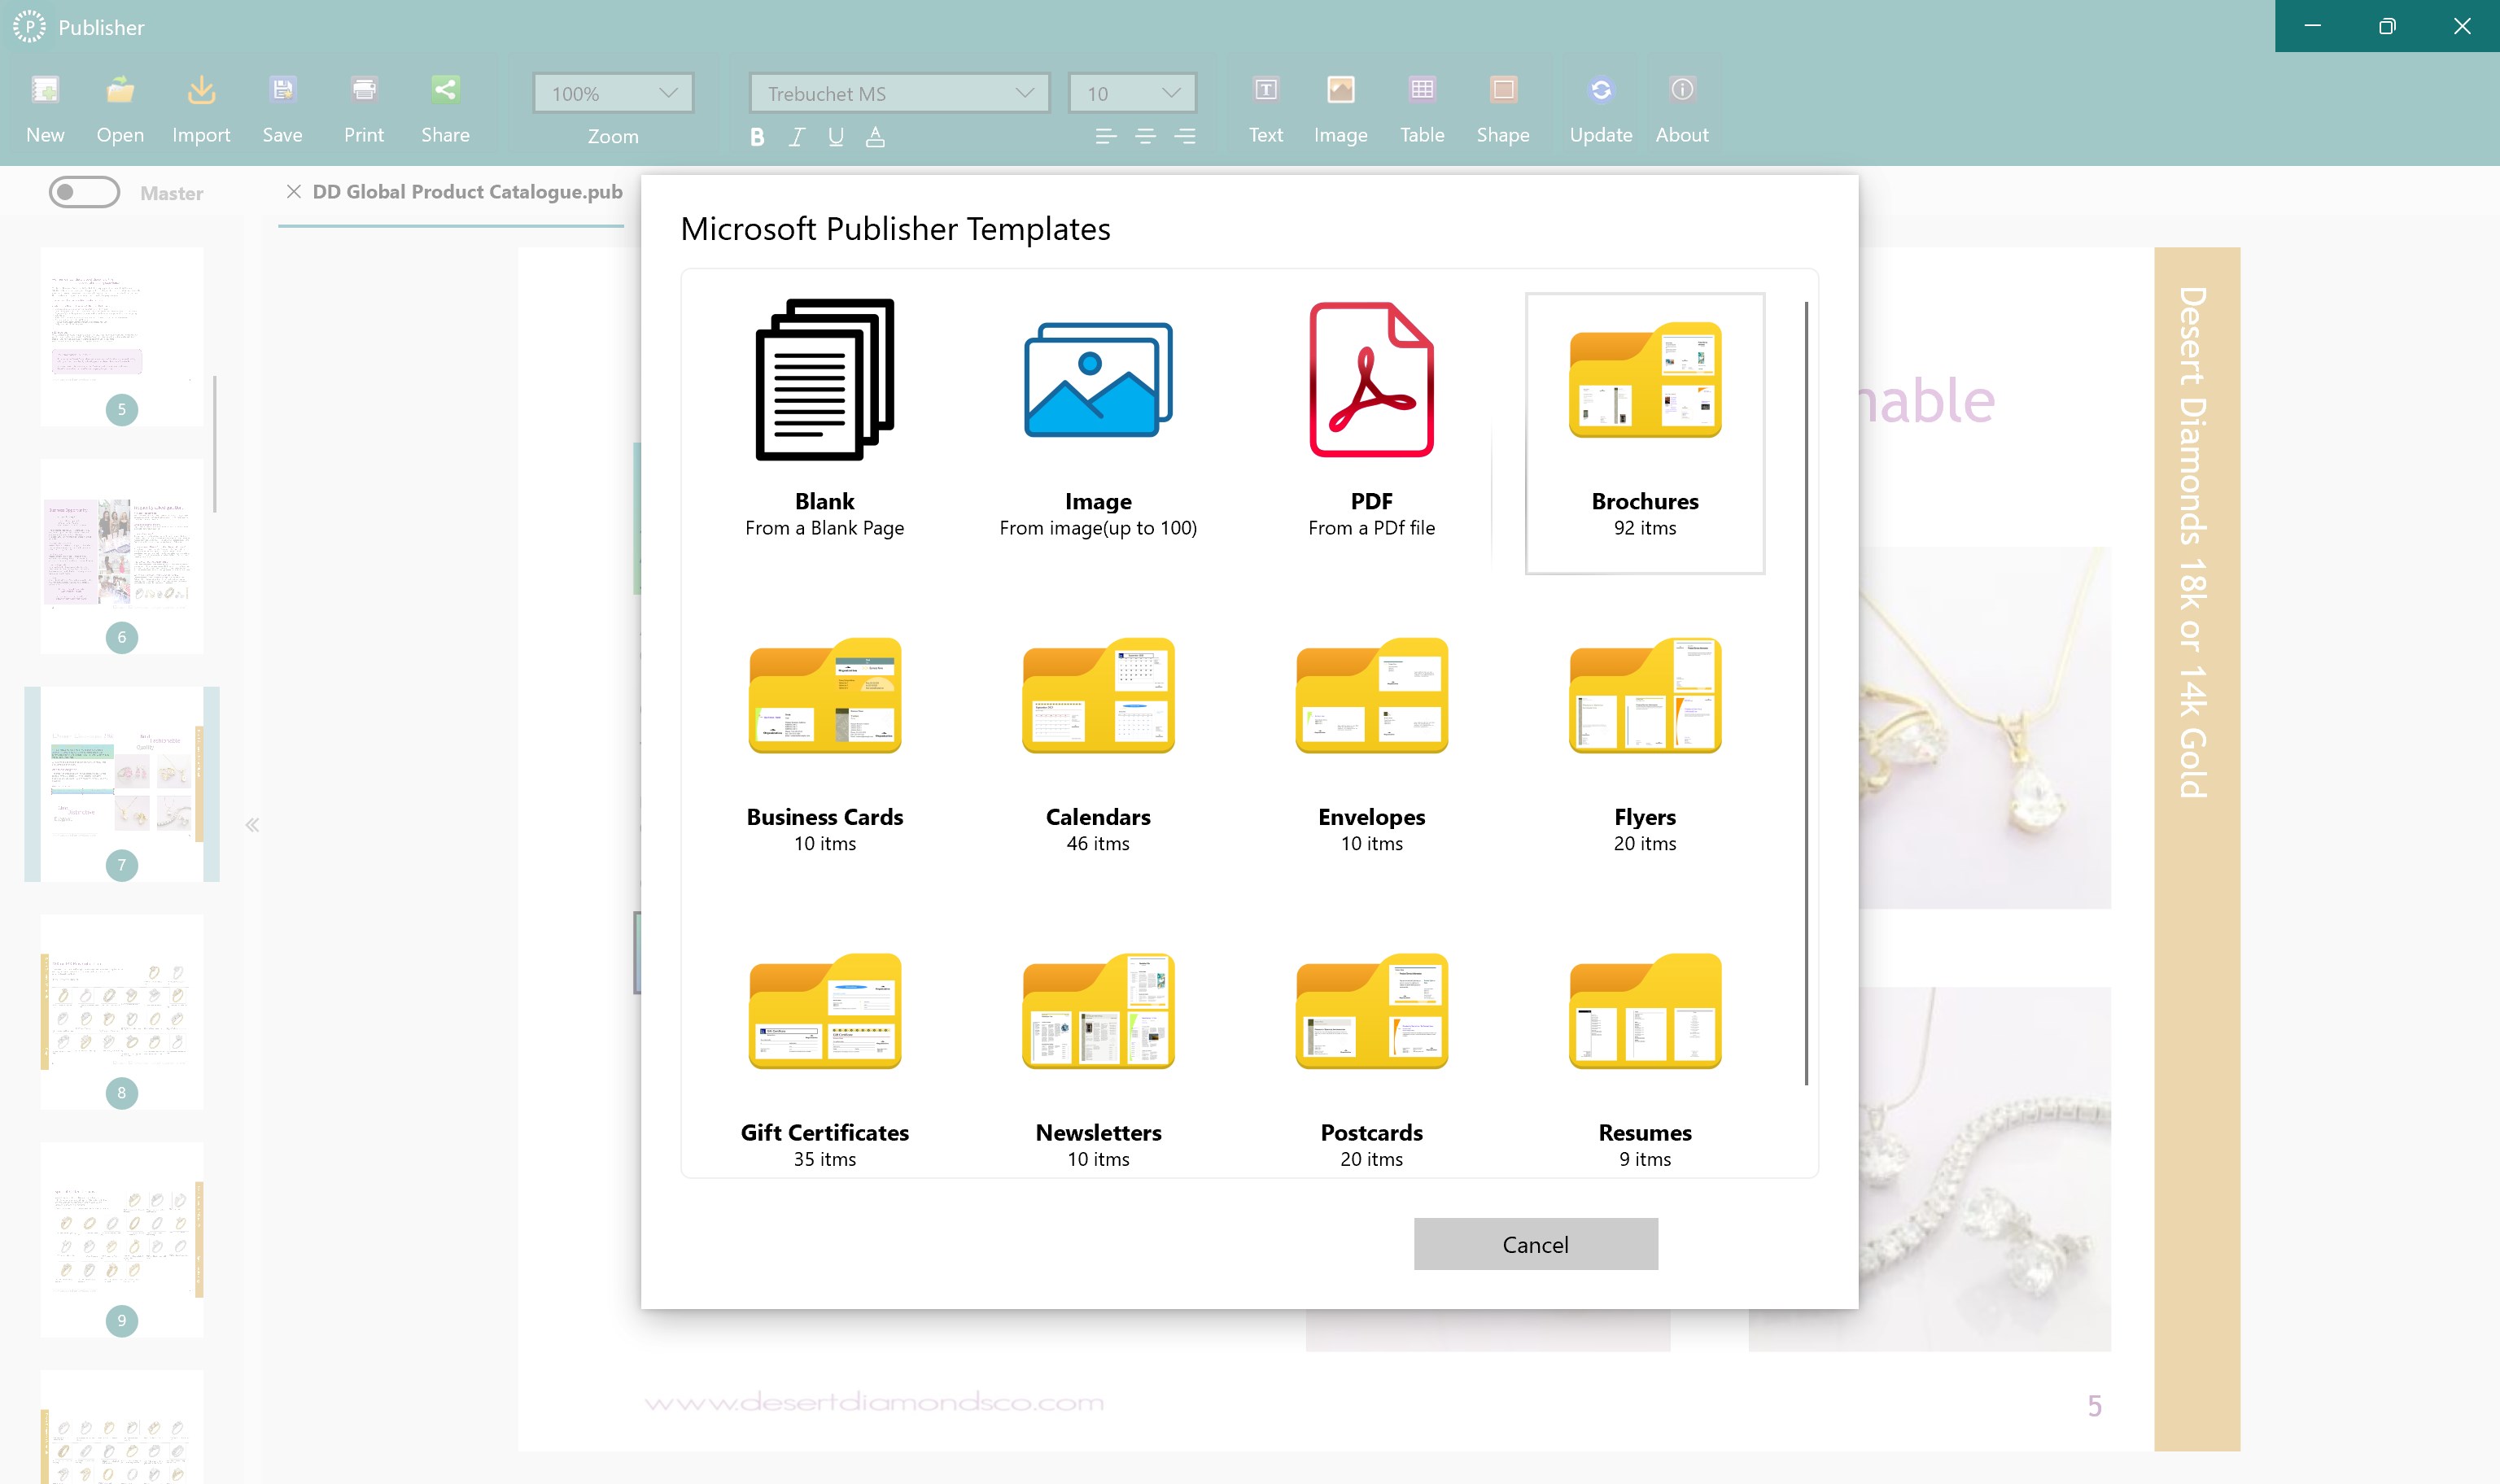Viewport: 2500px width, 1484px height.
Task: Apply underline formatting
Action: [835, 137]
